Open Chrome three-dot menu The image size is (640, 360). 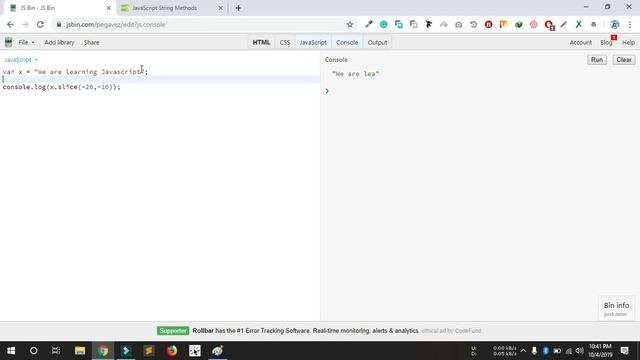(630, 24)
